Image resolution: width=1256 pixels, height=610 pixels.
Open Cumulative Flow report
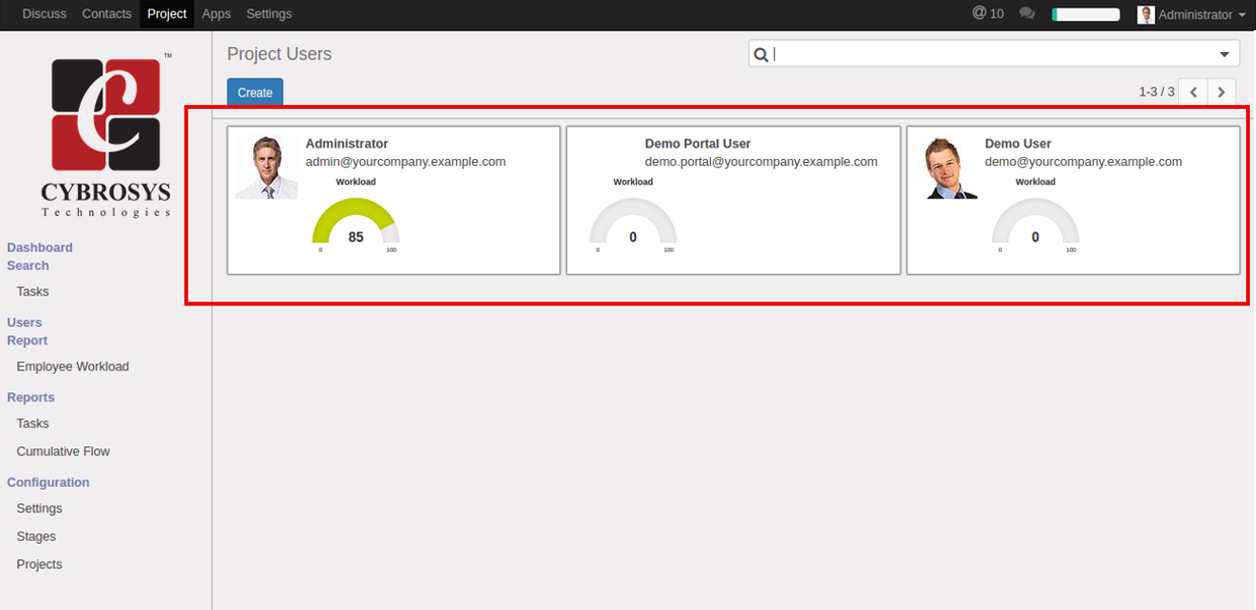point(63,451)
